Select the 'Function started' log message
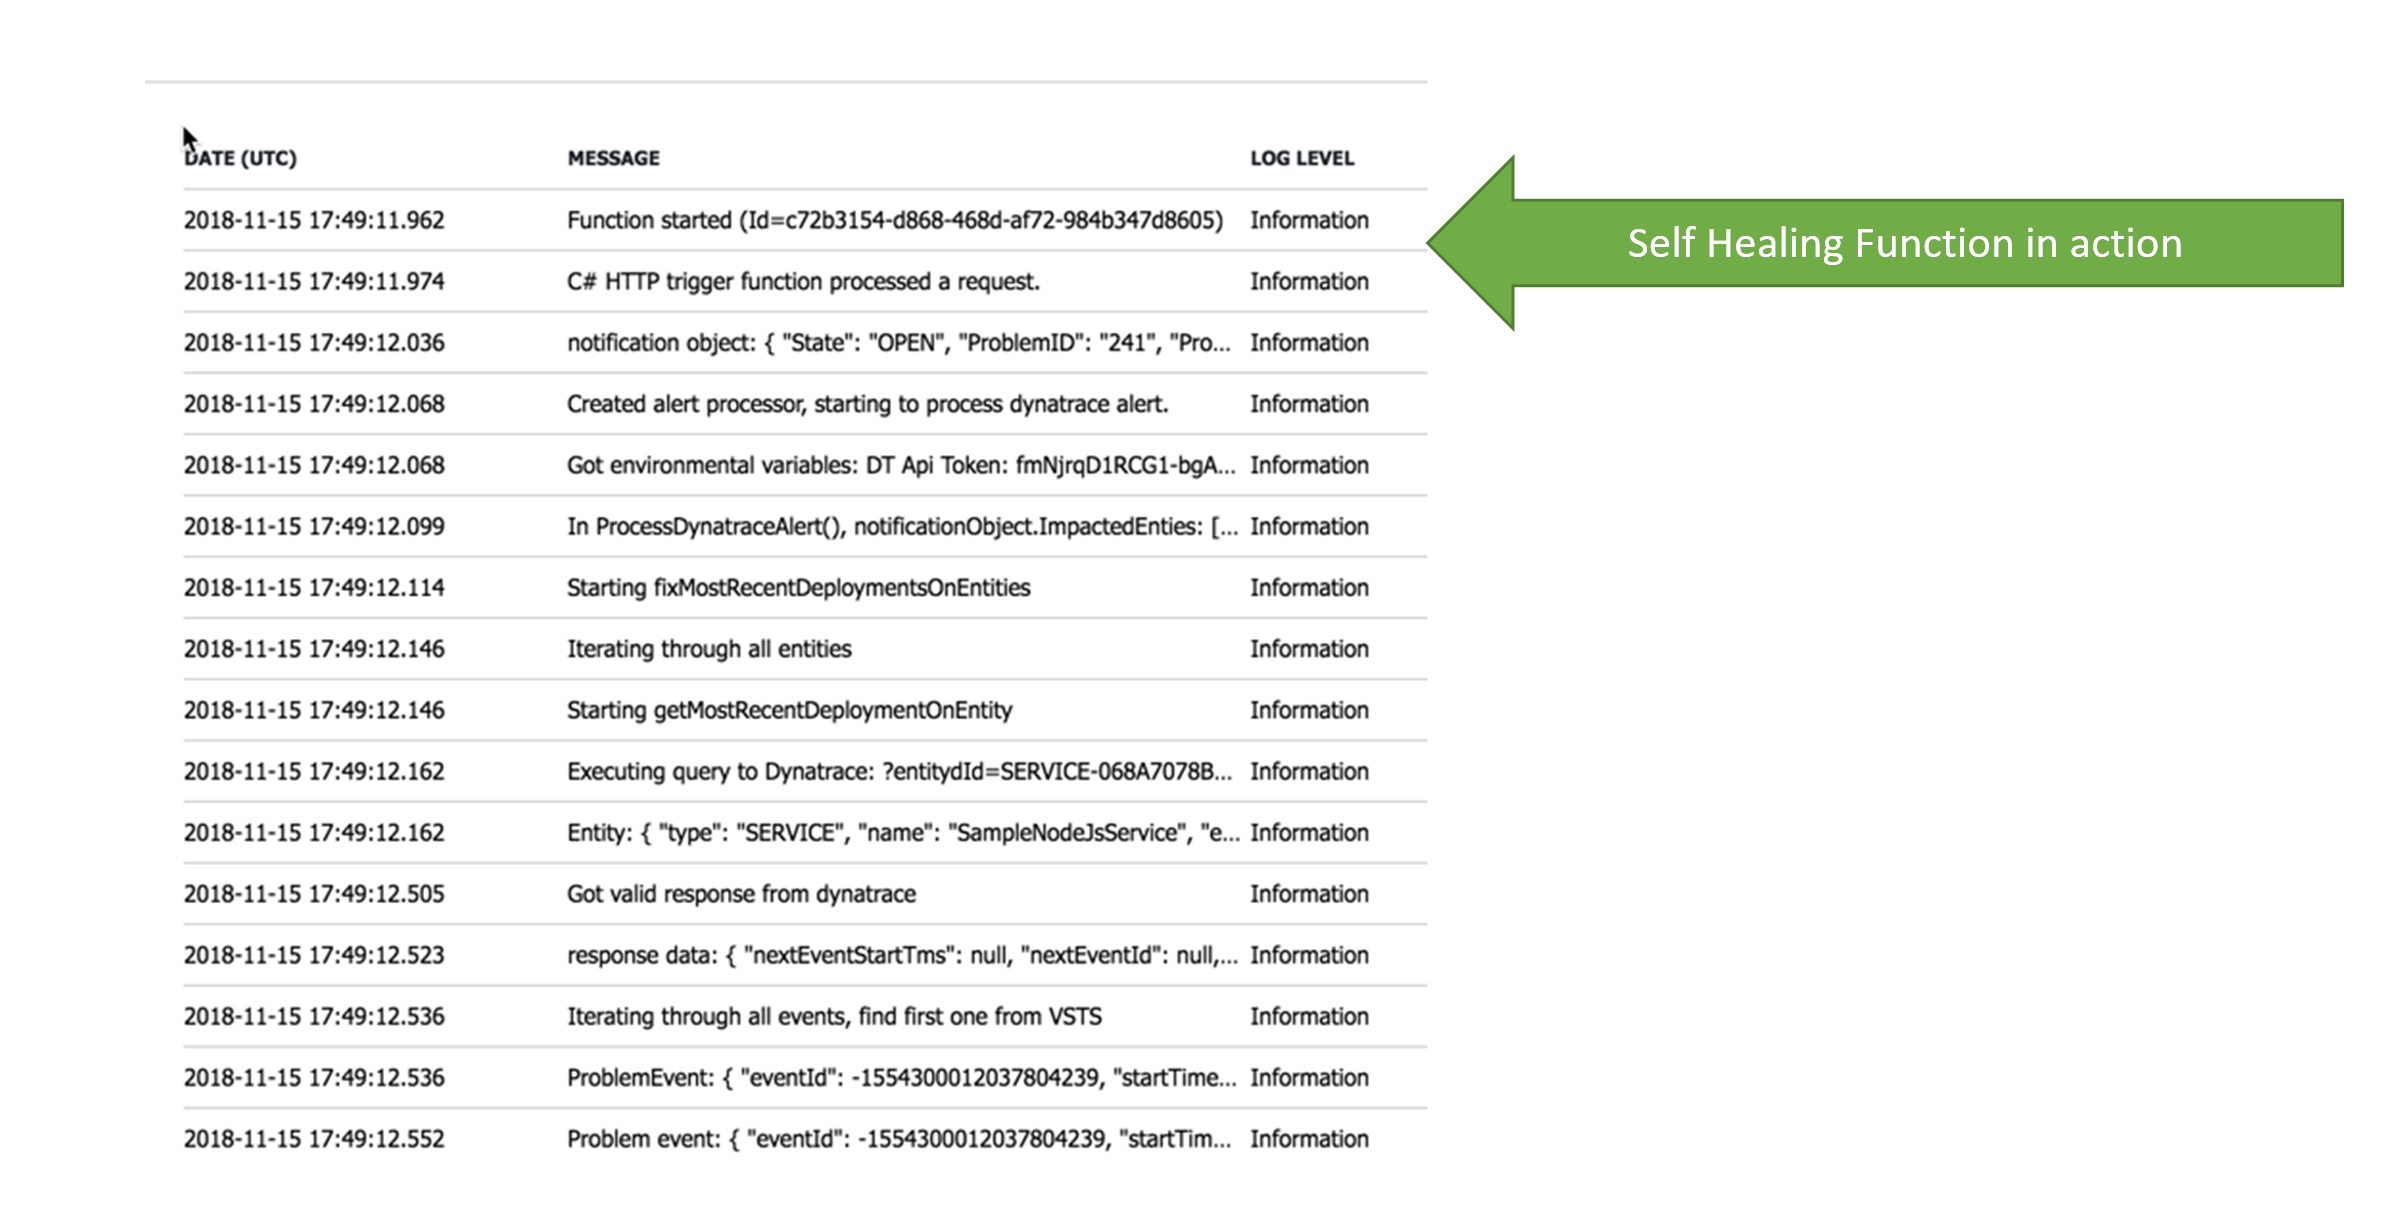This screenshot has width=2384, height=1219. (894, 220)
